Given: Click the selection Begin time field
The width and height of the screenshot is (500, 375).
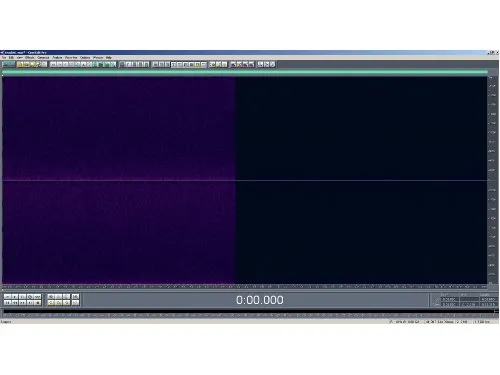Looking at the screenshot, I should tap(449, 299).
